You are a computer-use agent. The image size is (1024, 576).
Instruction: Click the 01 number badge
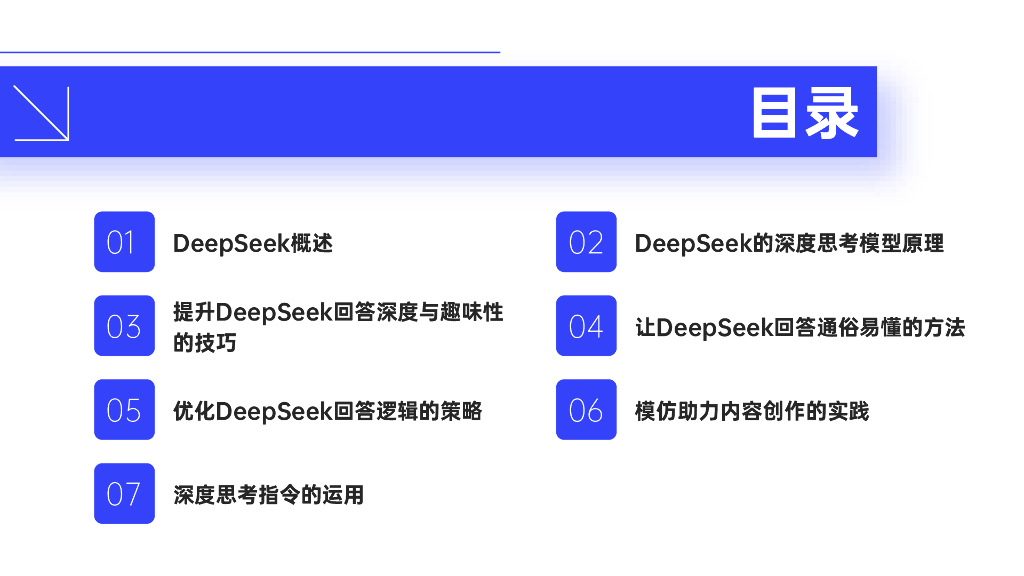[x=124, y=242]
